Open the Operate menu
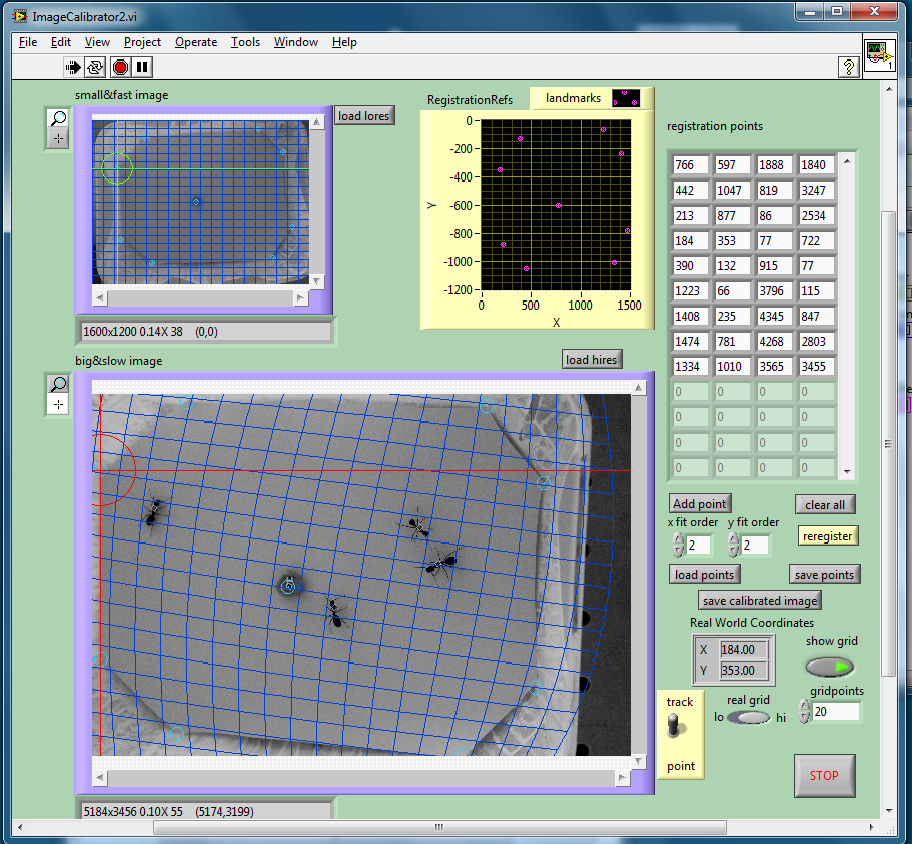The height and width of the screenshot is (844, 912). pyautogui.click(x=196, y=42)
